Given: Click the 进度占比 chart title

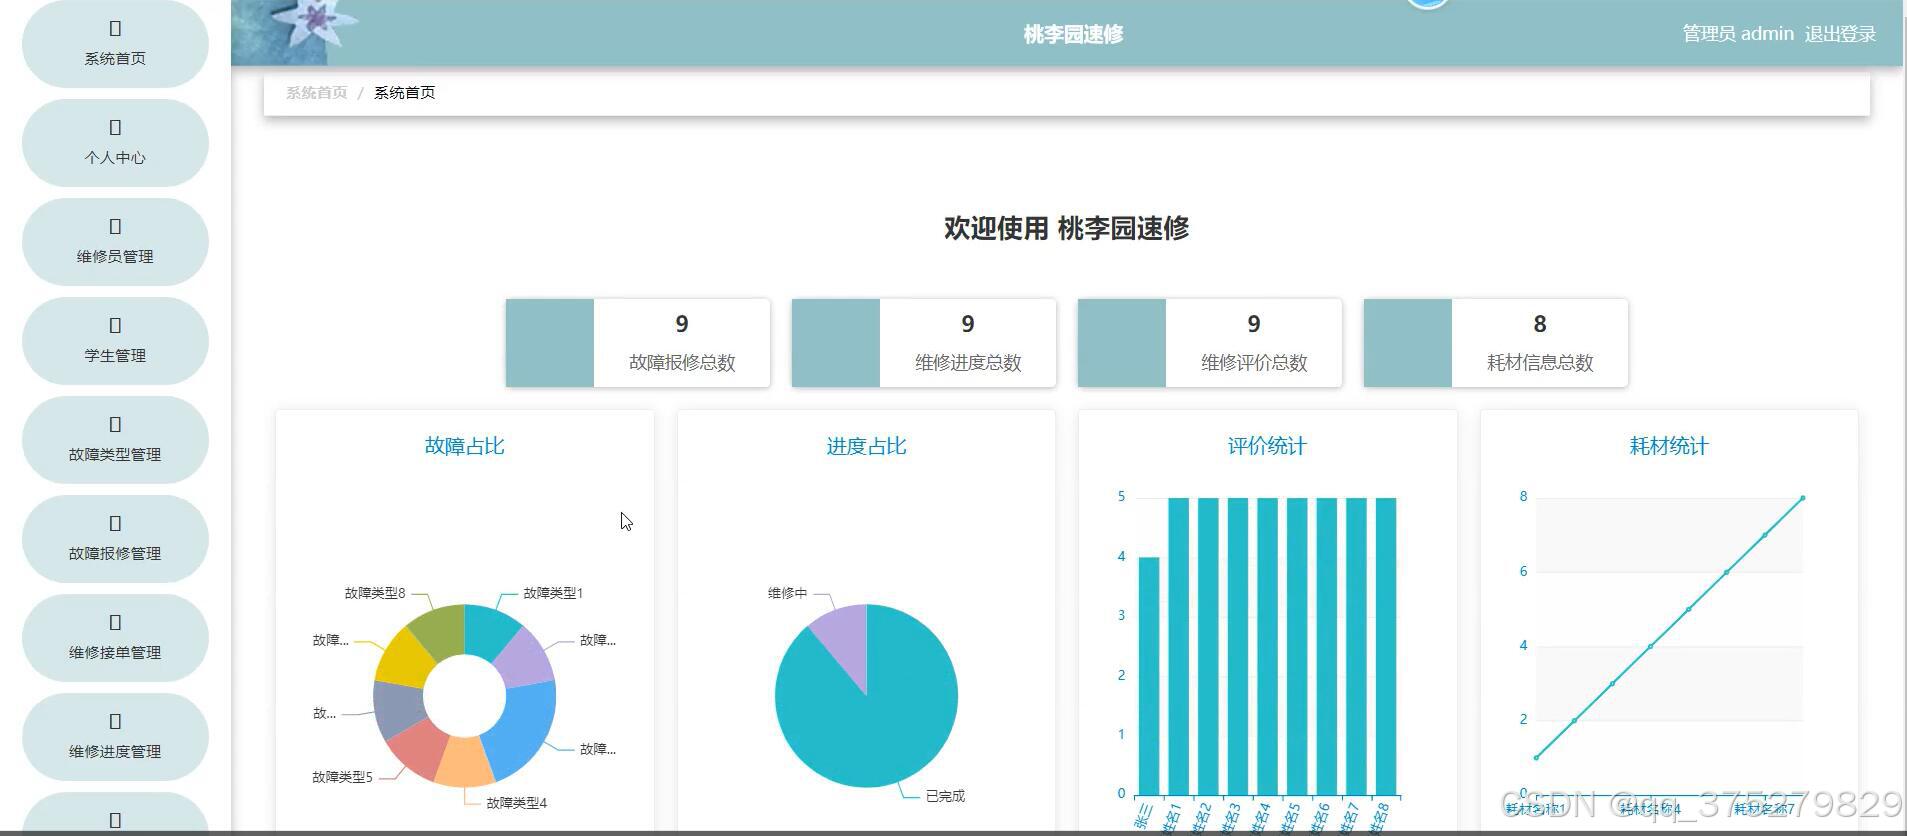Looking at the screenshot, I should pos(866,446).
